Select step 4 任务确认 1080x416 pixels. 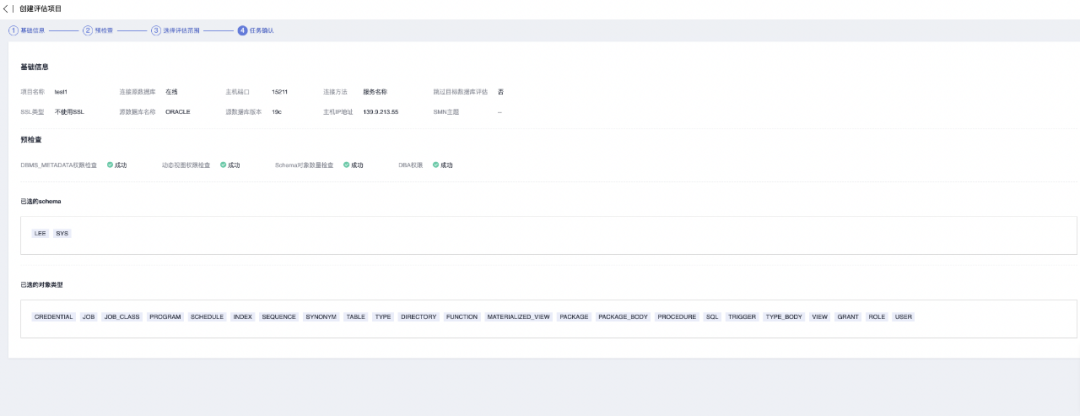coord(256,31)
